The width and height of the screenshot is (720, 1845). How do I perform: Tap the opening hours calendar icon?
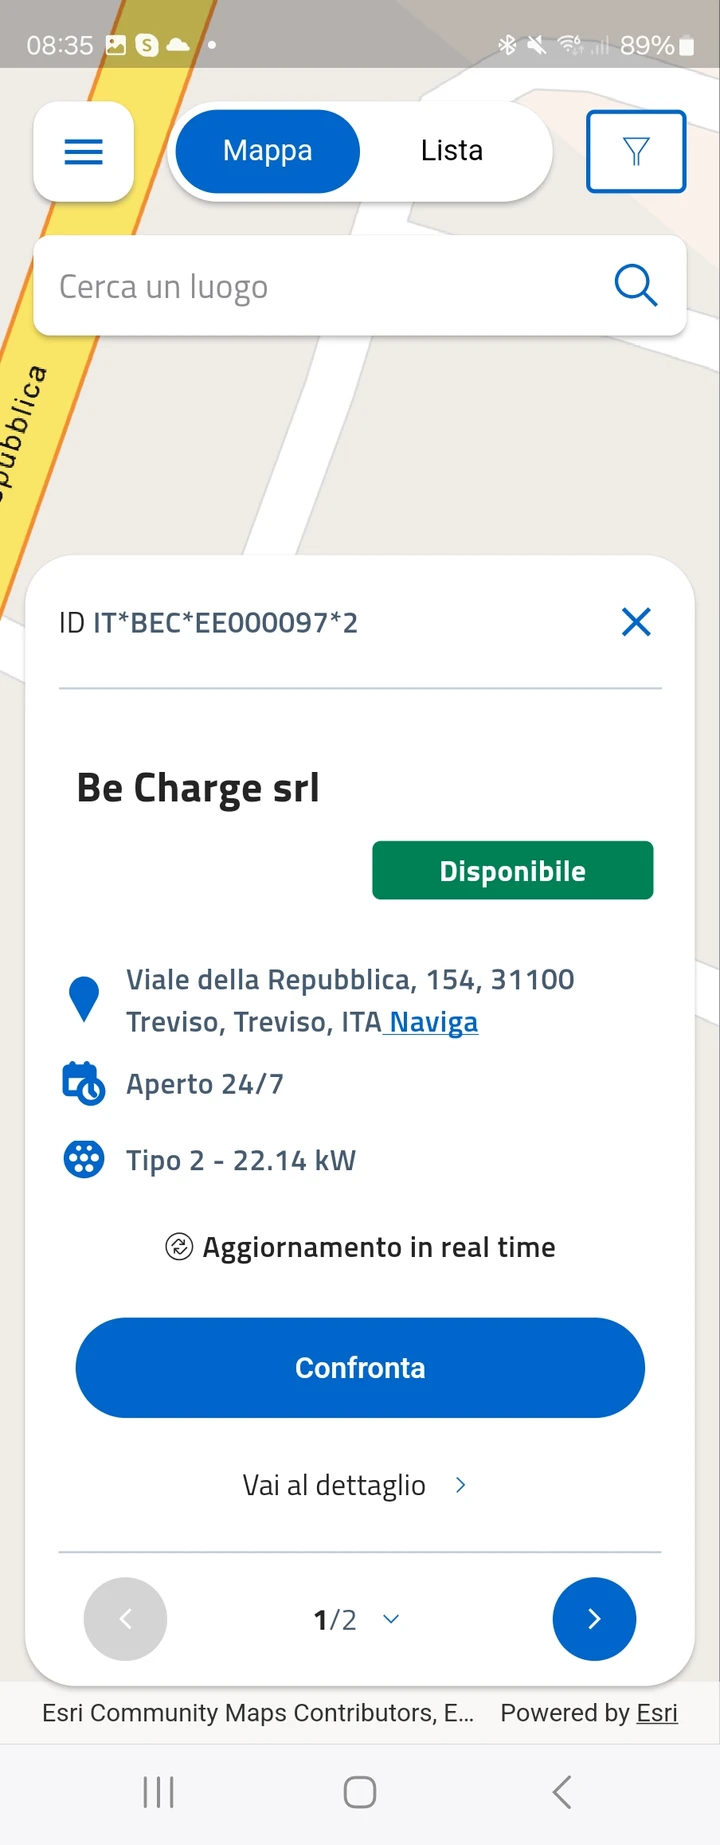[x=84, y=1083]
